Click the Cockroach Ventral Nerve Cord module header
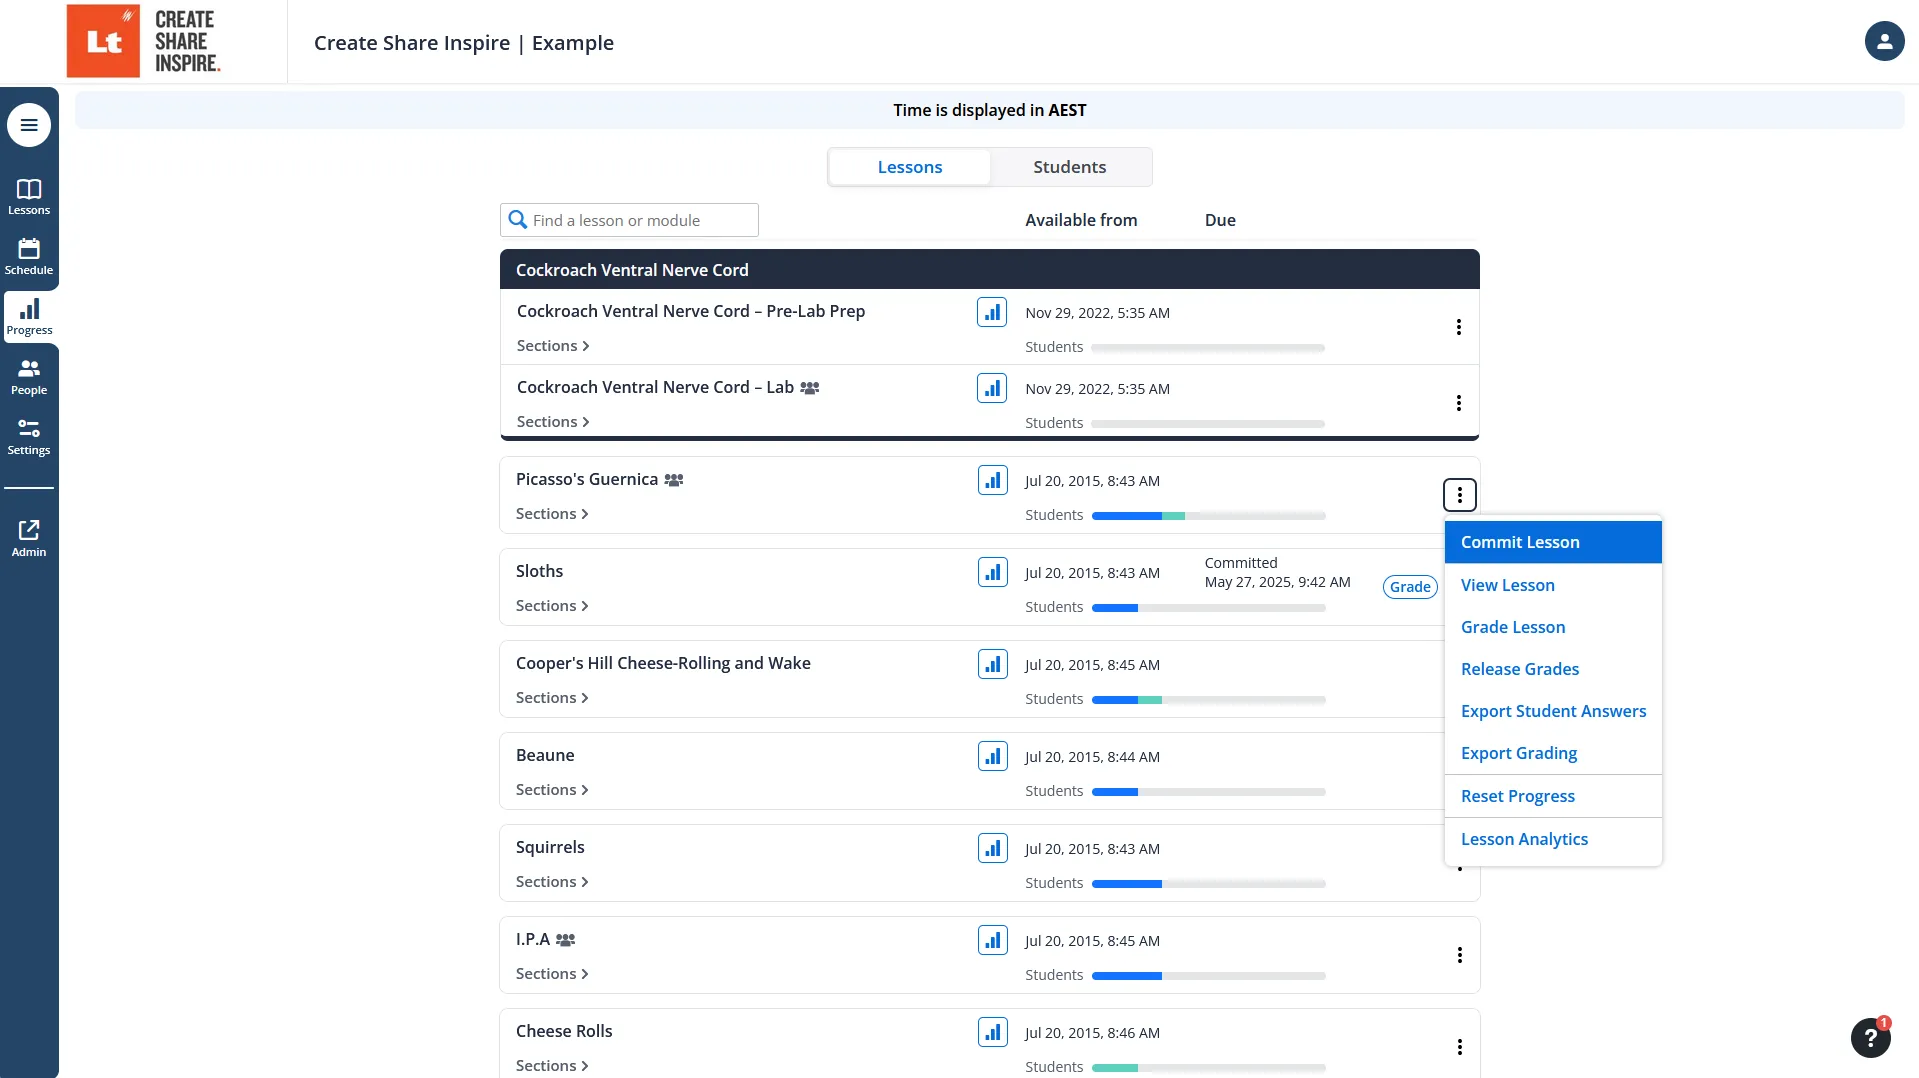This screenshot has width=1919, height=1078. (x=989, y=270)
